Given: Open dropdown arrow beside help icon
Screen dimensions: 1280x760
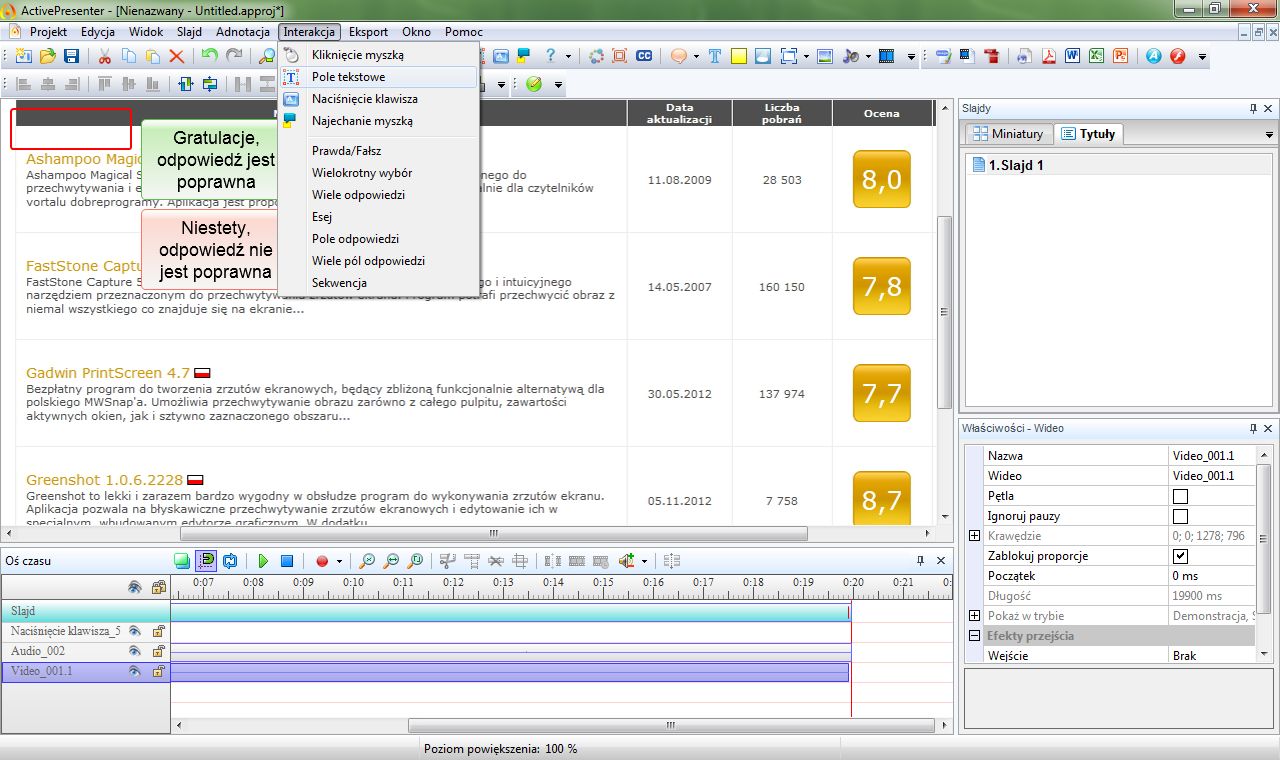Looking at the screenshot, I should (x=568, y=57).
